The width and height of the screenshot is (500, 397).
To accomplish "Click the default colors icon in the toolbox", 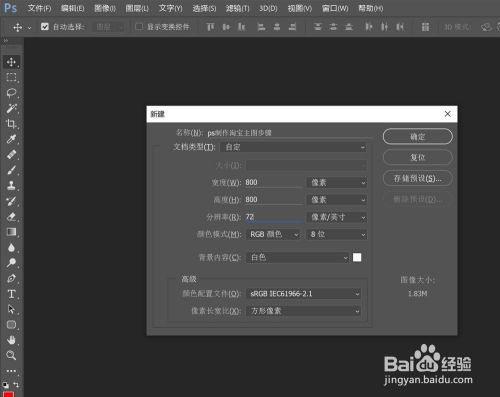I will 6,385.
